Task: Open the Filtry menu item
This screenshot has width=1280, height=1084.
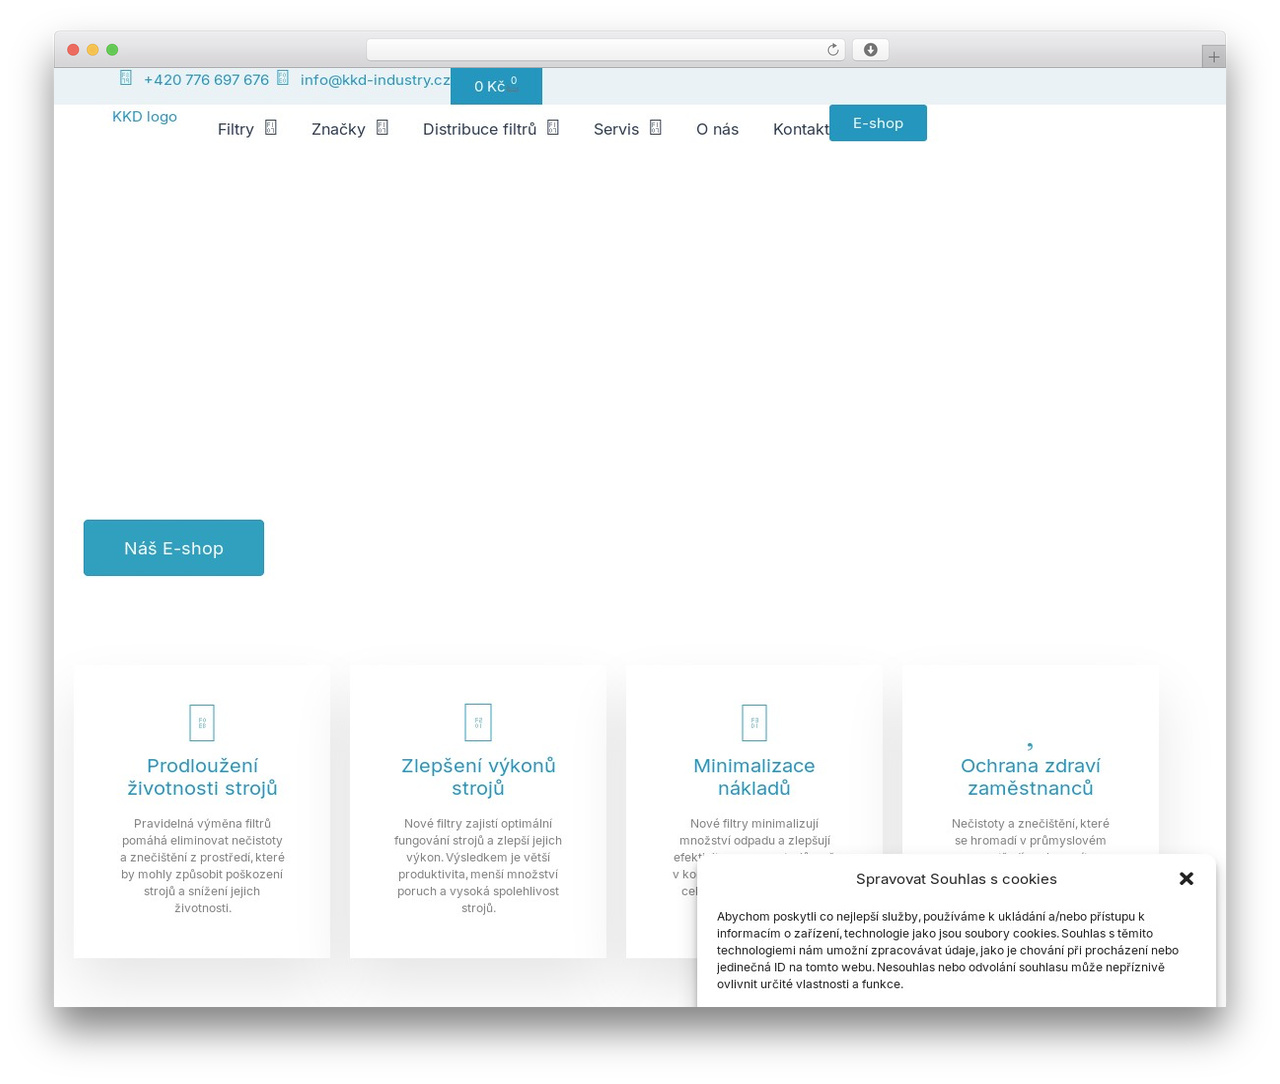Action: coord(236,129)
